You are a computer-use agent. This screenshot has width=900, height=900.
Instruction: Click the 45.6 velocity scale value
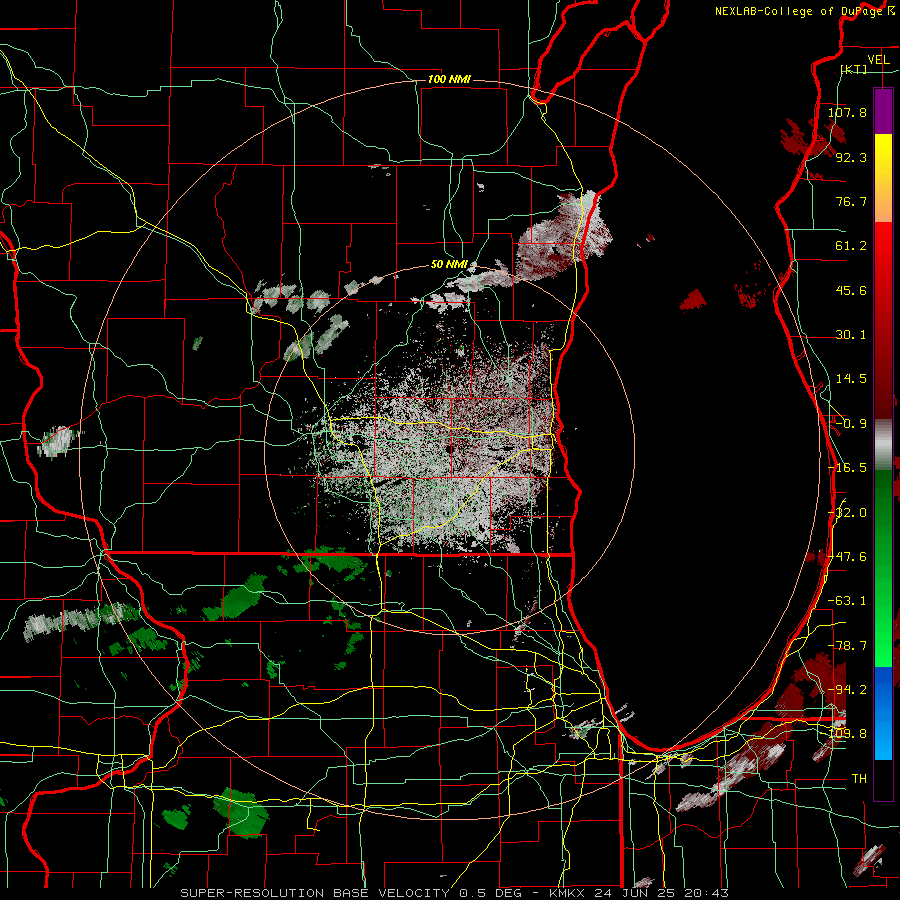tap(851, 290)
